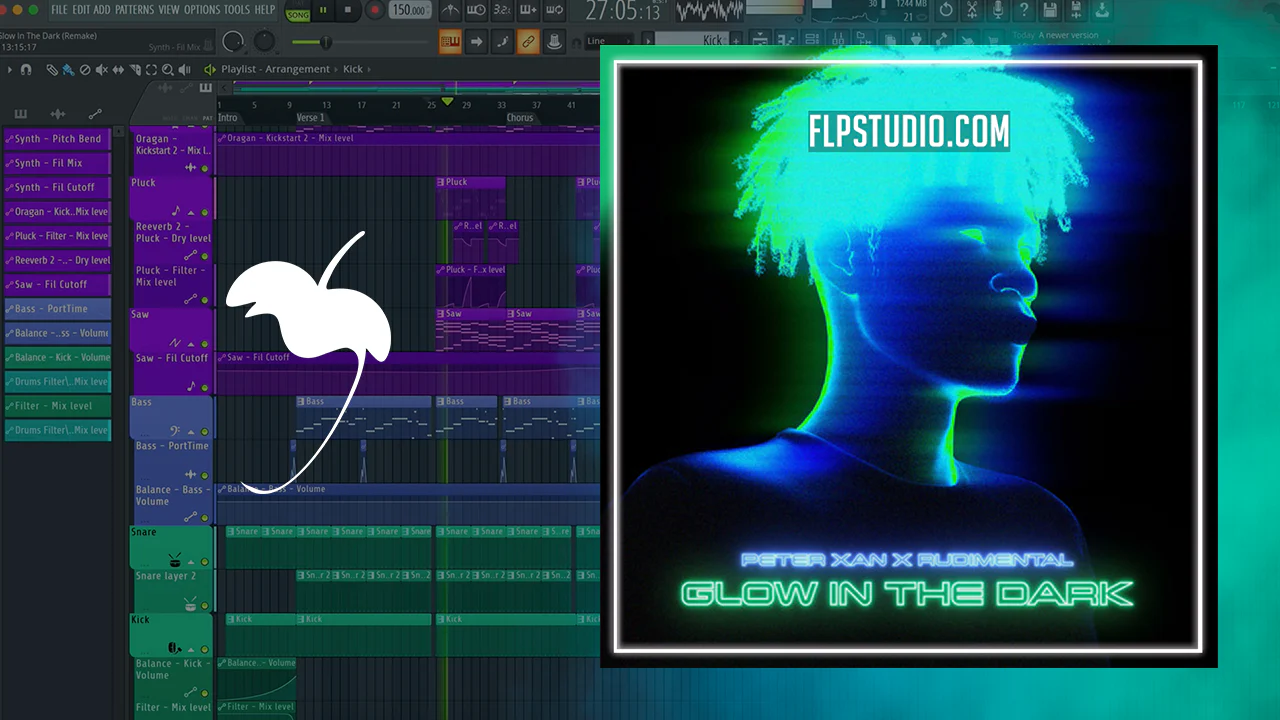This screenshot has width=1280, height=720.
Task: Switch the SONG/PAT mode toggle
Action: (x=298, y=11)
